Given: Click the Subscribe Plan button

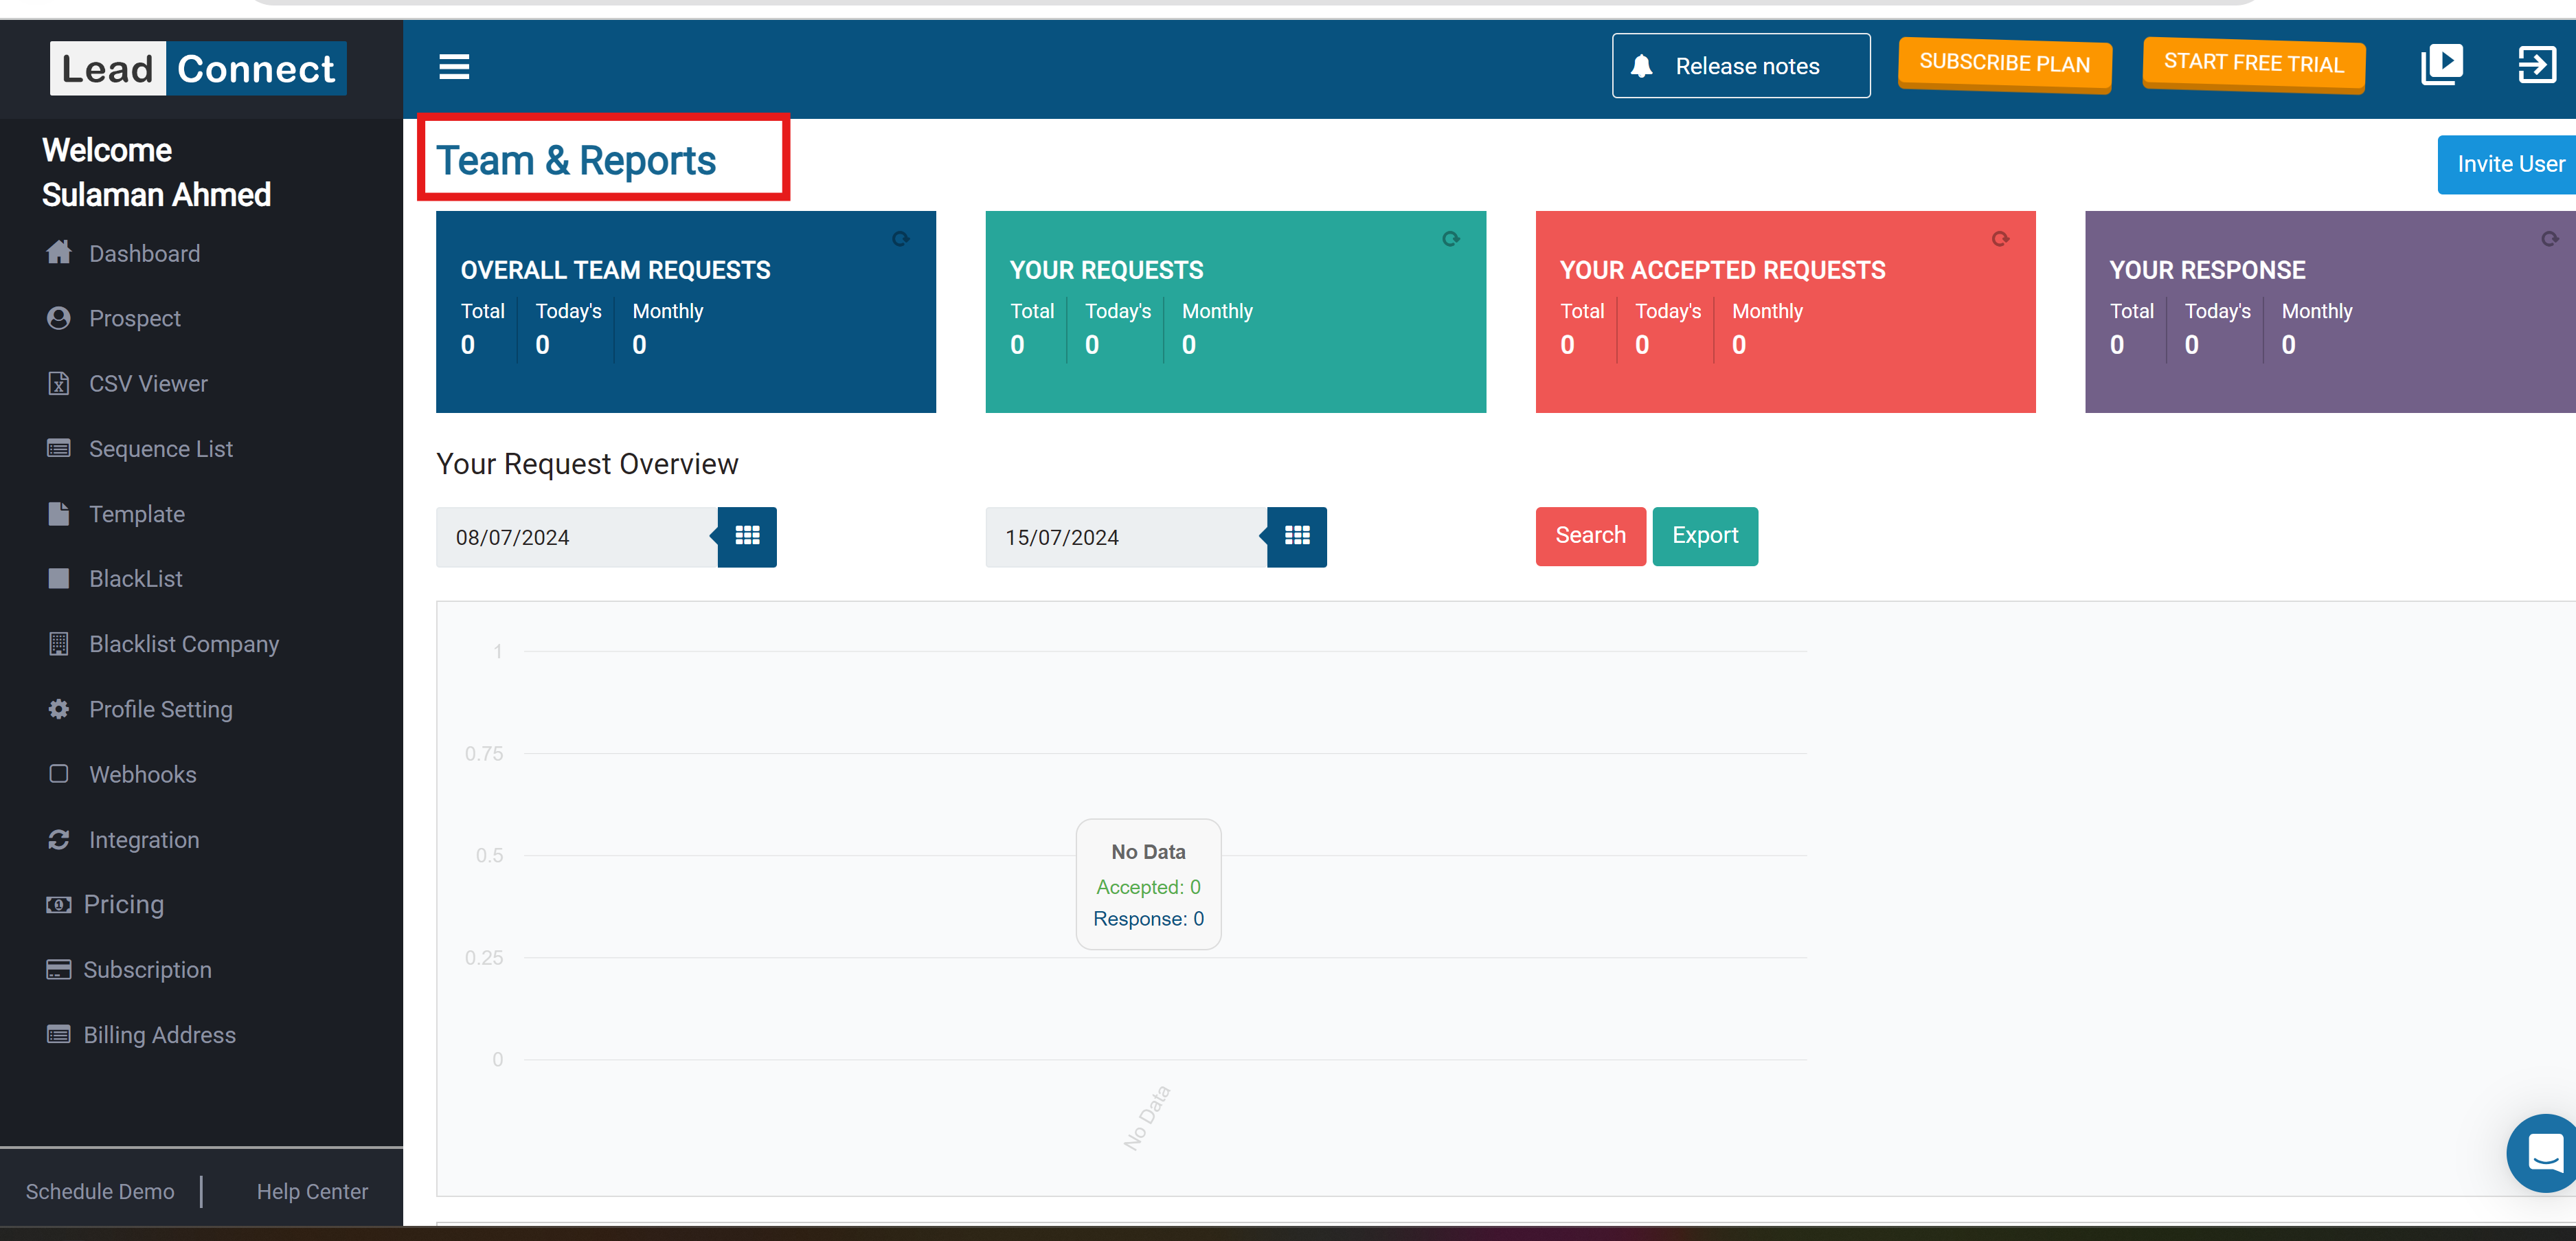Looking at the screenshot, I should (x=2004, y=64).
